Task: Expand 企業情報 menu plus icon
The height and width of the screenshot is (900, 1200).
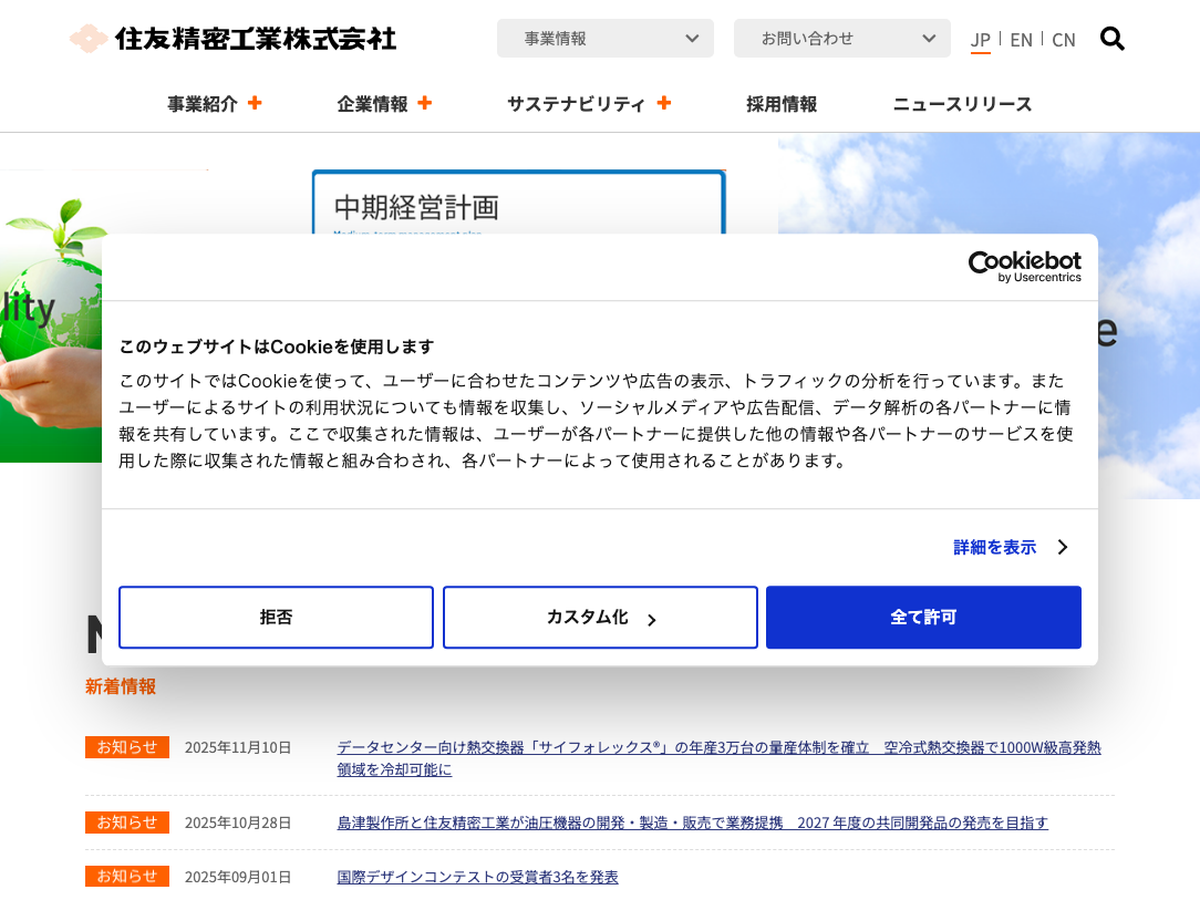Action: [x=425, y=103]
